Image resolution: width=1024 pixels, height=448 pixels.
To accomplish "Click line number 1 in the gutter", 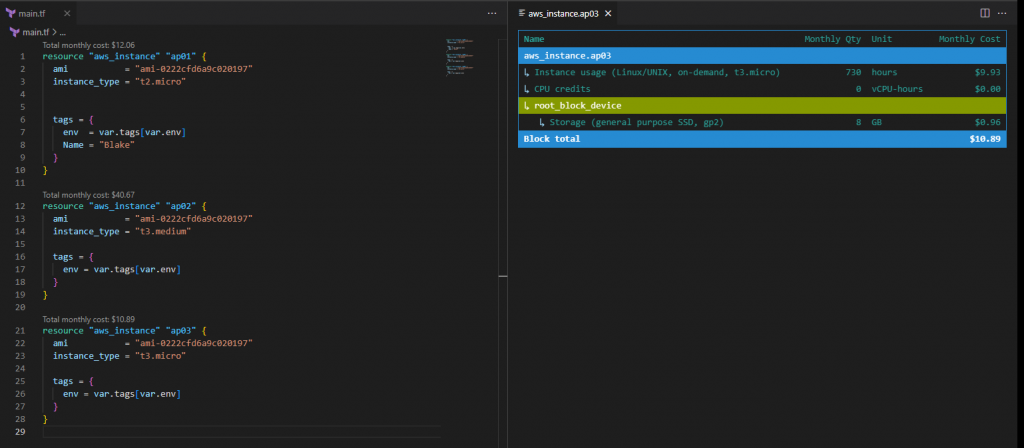I will click(x=22, y=57).
